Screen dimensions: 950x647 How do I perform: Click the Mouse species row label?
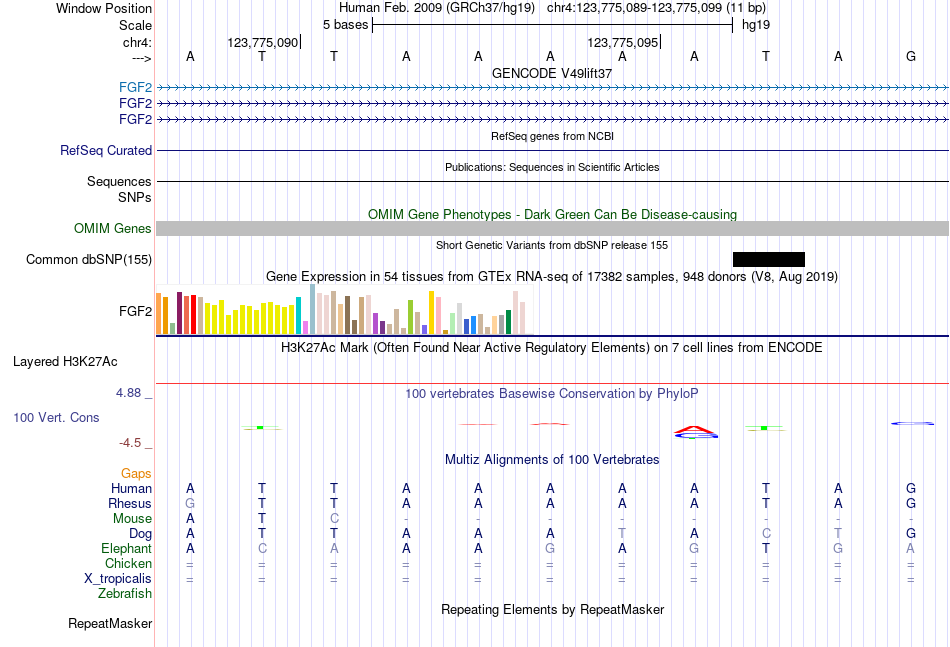[132, 519]
